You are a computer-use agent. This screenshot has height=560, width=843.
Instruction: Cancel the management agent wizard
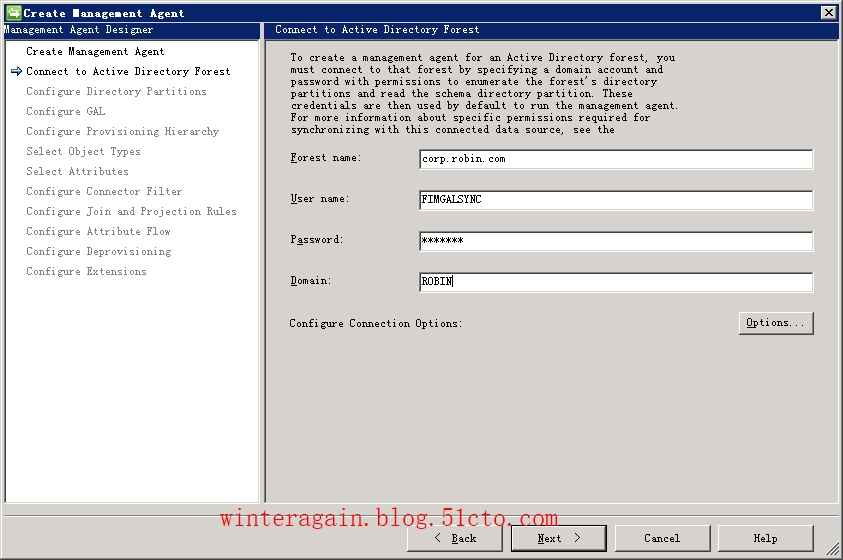click(662, 538)
